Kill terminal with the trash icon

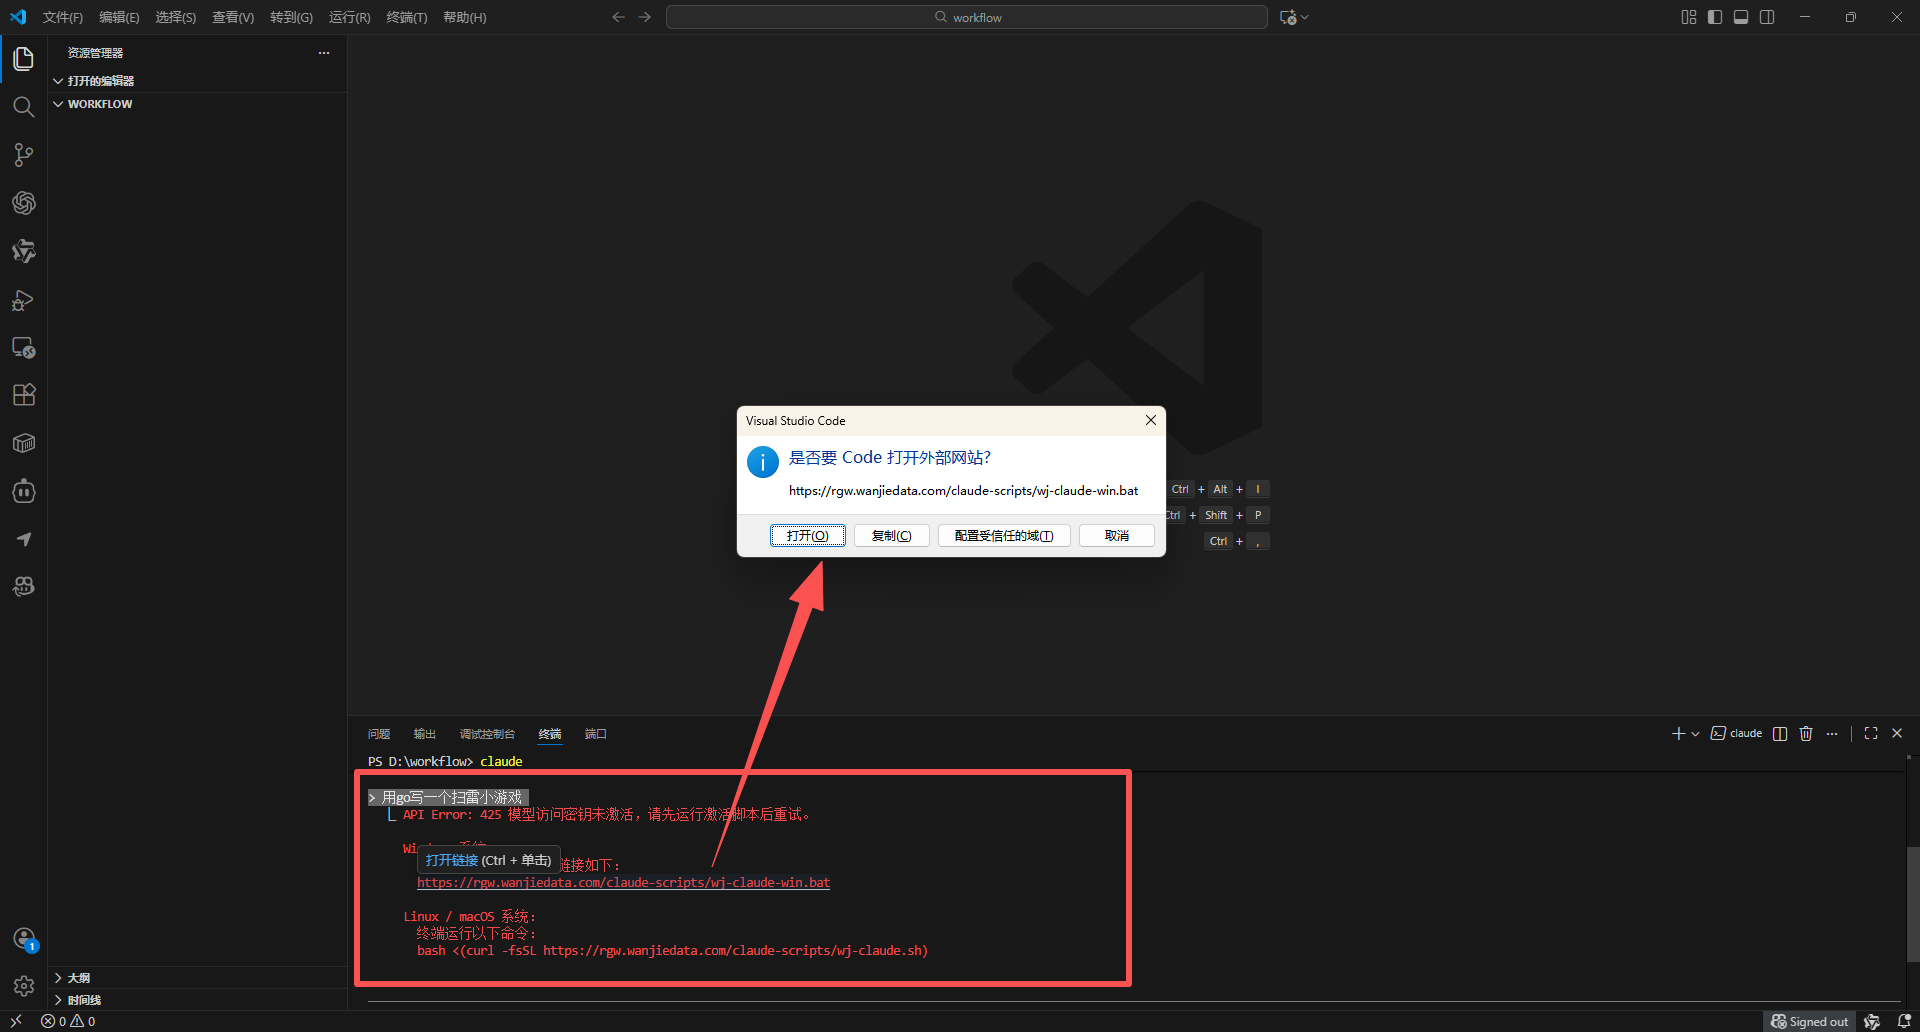1806,734
